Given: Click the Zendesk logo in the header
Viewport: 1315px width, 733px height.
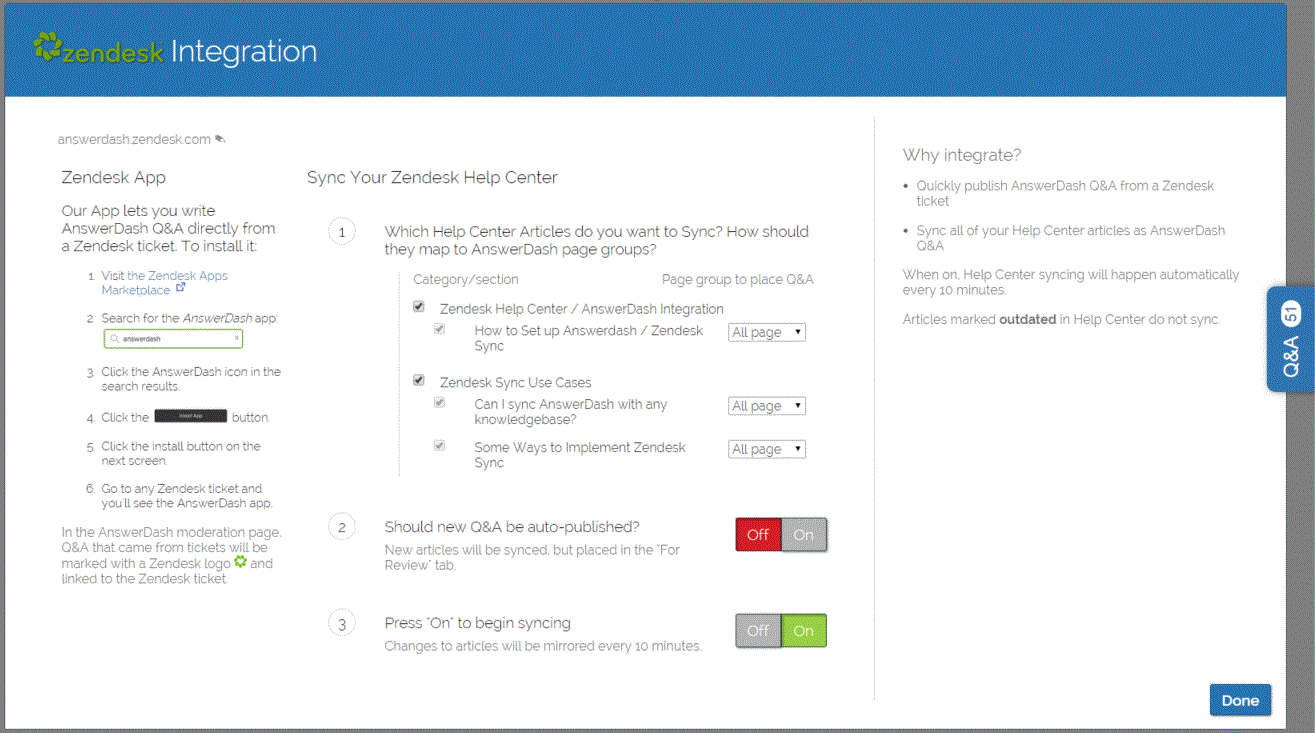Looking at the screenshot, I should pos(98,50).
